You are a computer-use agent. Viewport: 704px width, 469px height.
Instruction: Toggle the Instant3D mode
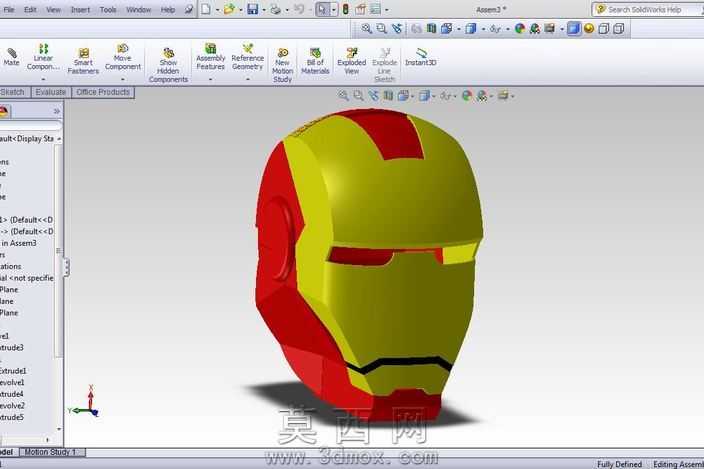(421, 56)
